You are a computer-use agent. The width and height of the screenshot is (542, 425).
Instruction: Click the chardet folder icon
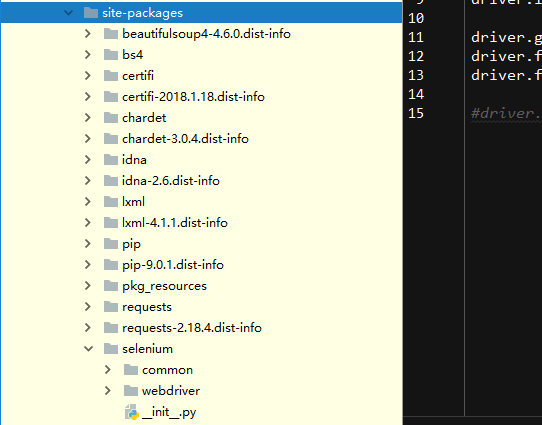(x=111, y=118)
